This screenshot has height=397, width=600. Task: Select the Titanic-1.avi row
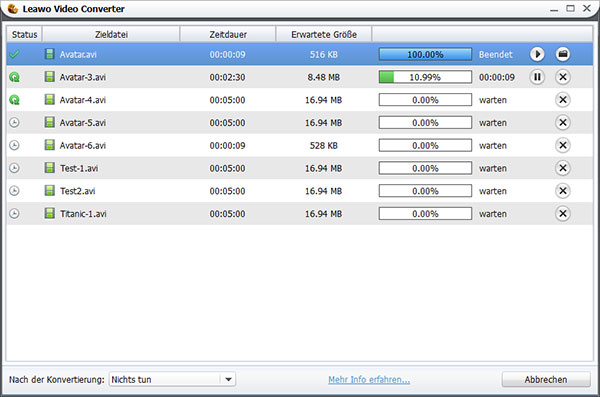[x=300, y=214]
